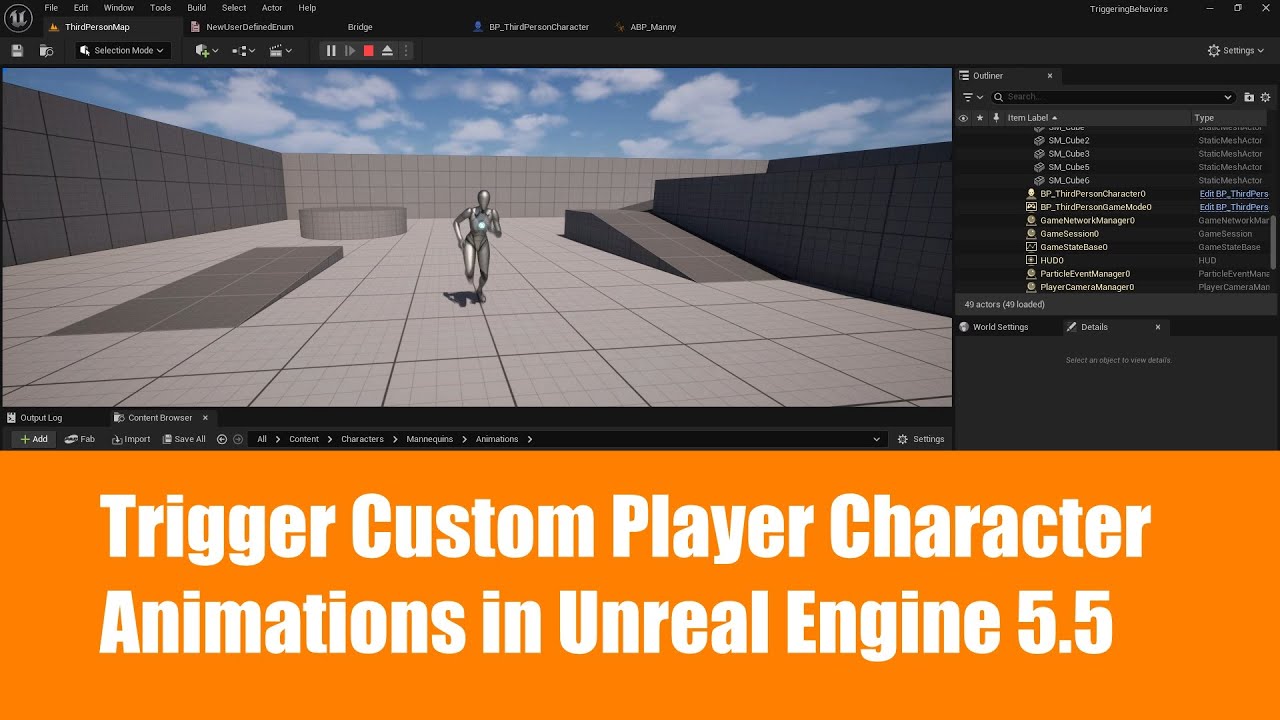Open the Outliner settings gear

1265,97
